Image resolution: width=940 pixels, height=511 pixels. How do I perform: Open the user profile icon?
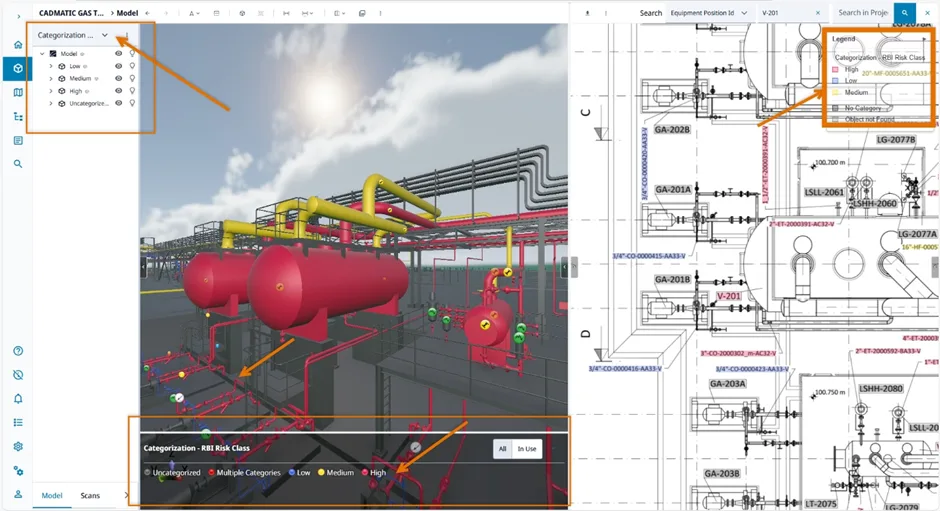pos(18,494)
